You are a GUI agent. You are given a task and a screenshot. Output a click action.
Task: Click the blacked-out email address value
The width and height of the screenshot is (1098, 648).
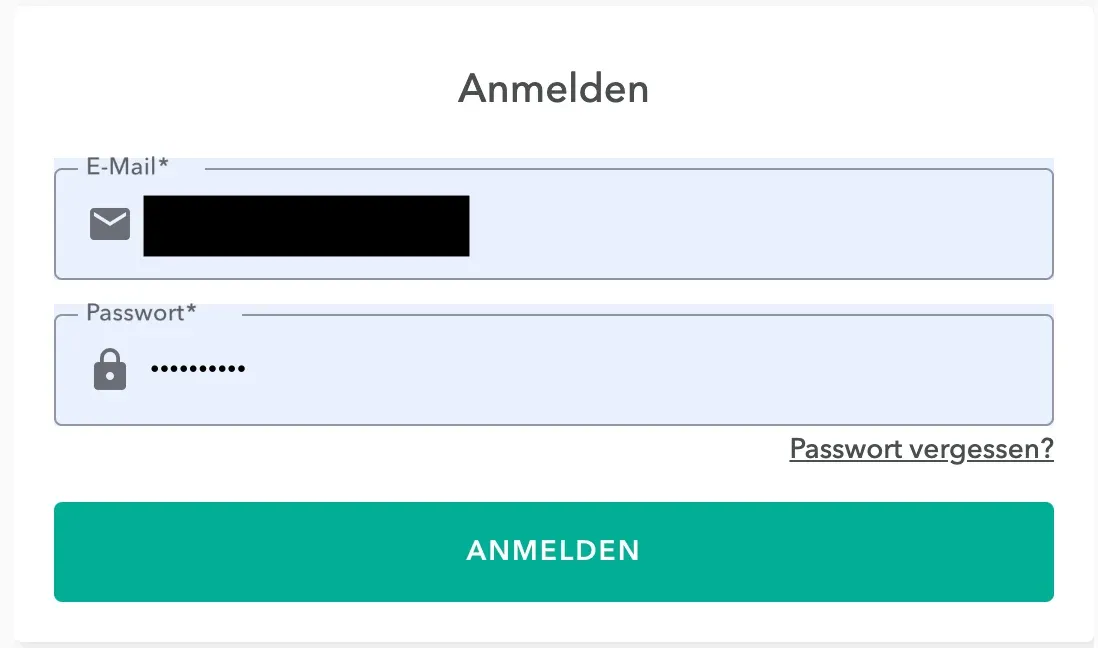click(306, 226)
